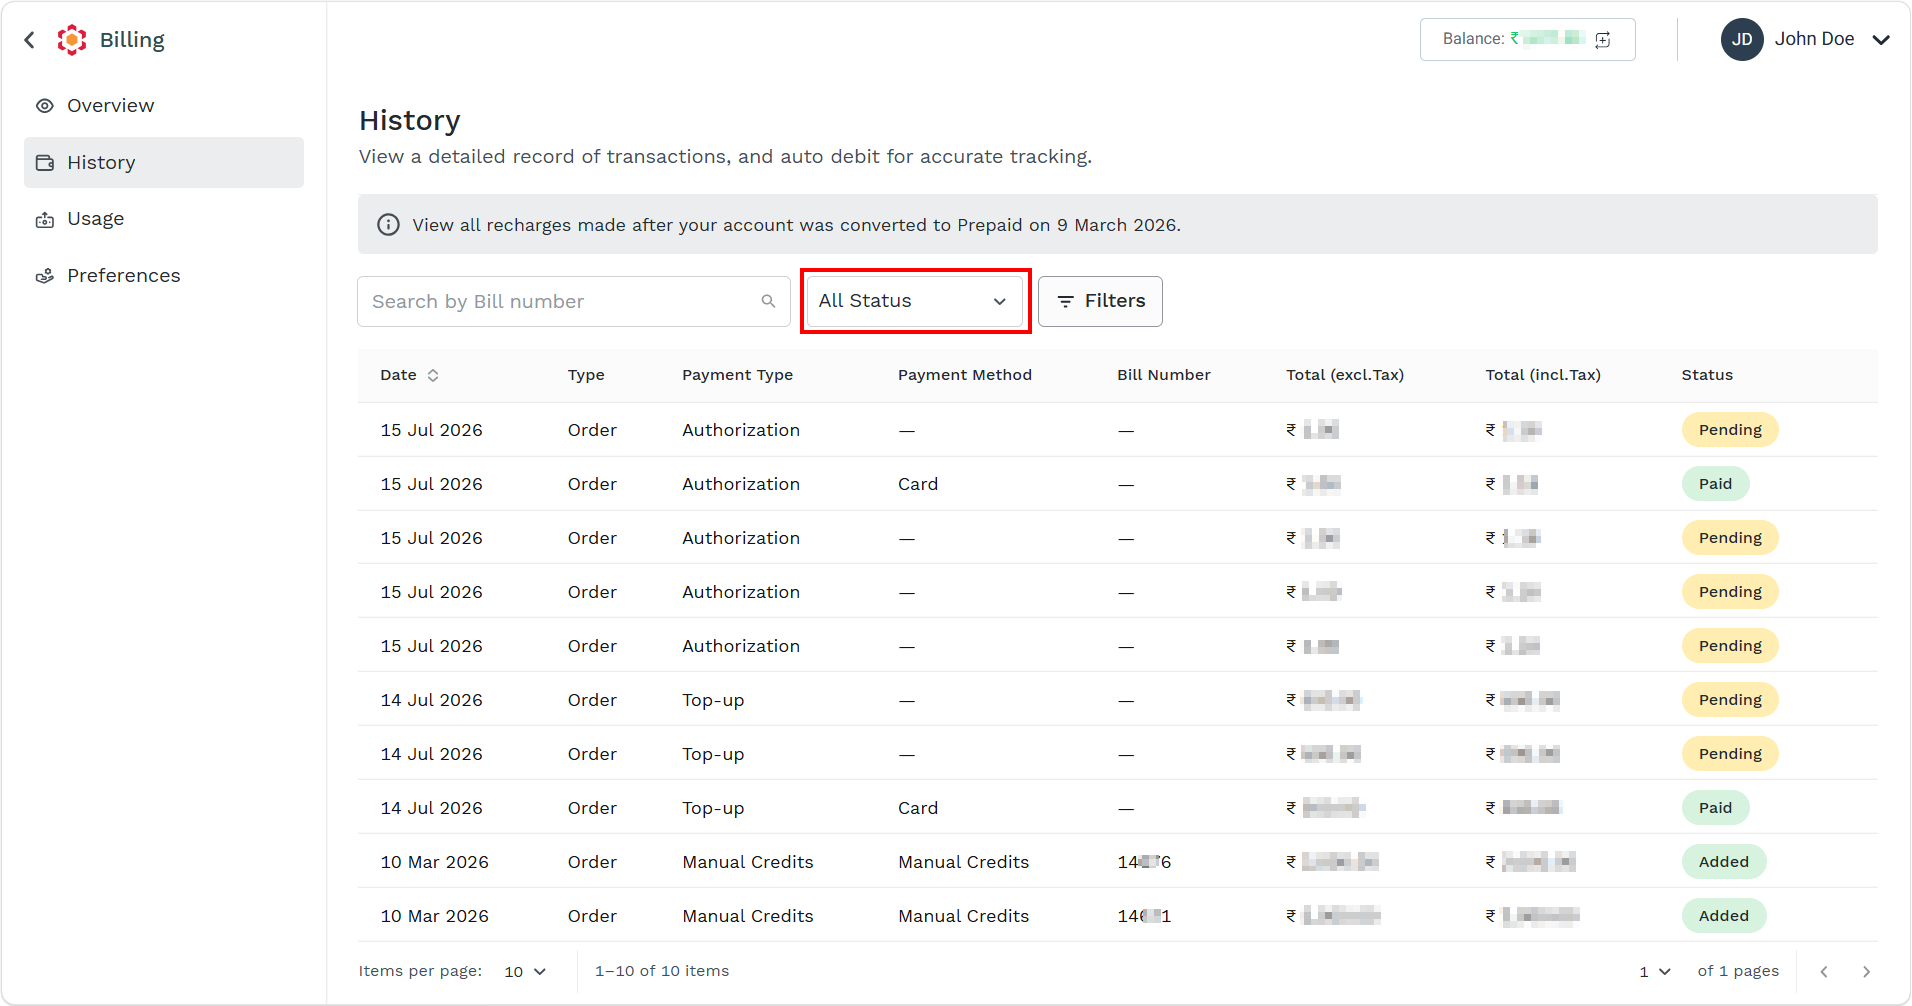1912x1006 pixels.
Task: Go to the next page
Action: point(1866,972)
